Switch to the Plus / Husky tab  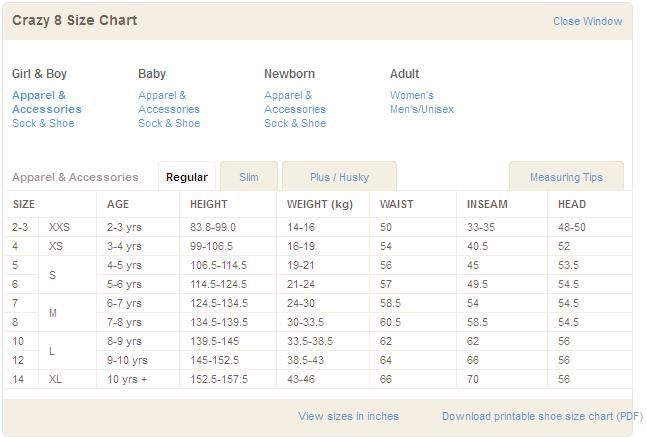pyautogui.click(x=339, y=177)
